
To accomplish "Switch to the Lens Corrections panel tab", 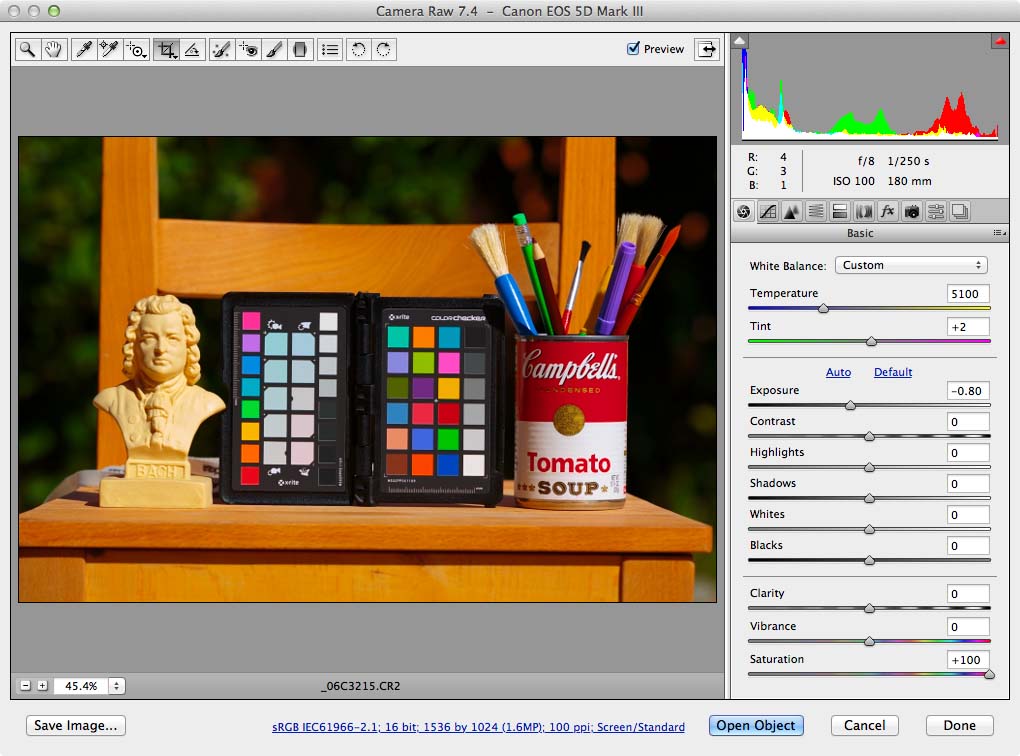I will tap(864, 211).
